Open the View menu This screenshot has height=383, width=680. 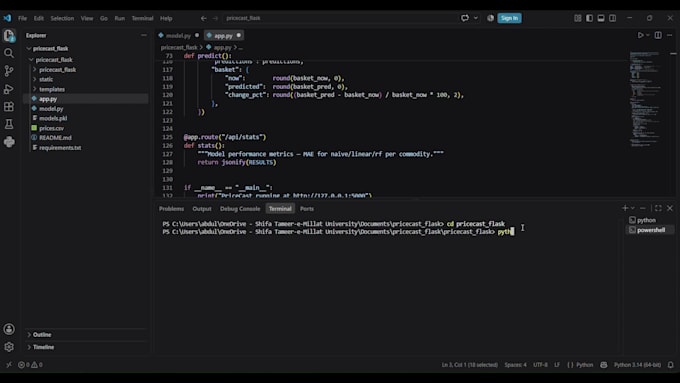[x=87, y=18]
